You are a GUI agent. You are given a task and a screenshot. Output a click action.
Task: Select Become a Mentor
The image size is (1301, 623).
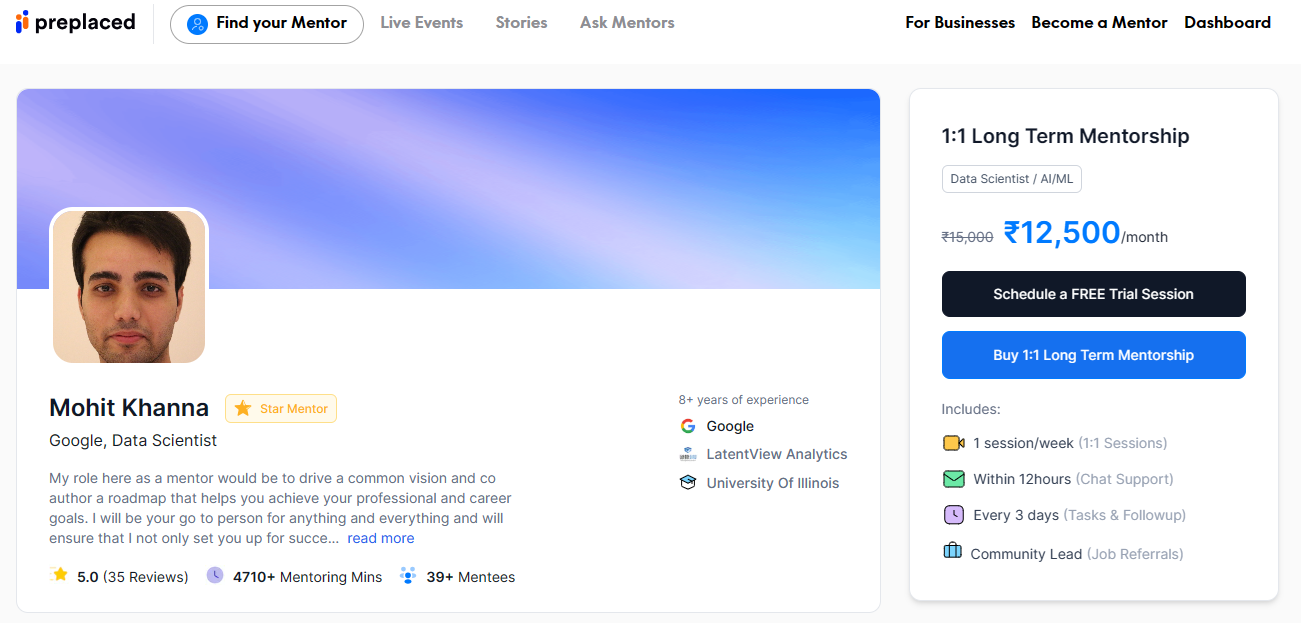1099,22
